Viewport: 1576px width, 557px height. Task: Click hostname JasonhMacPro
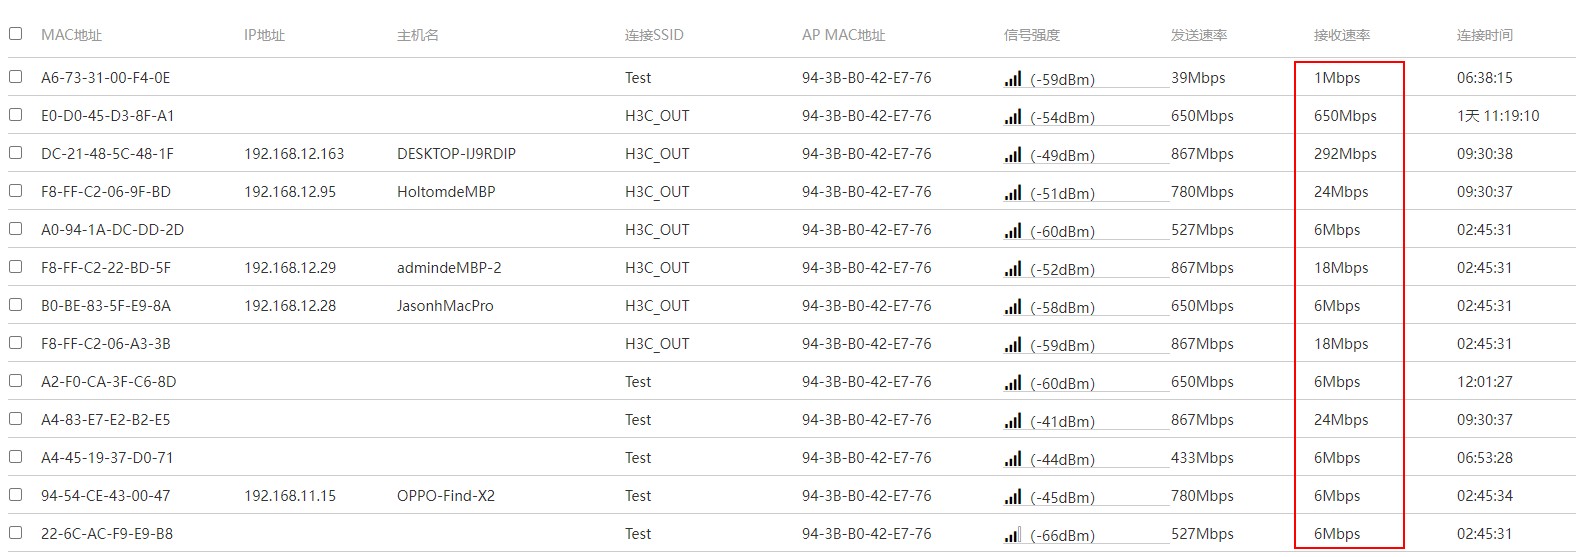[445, 306]
